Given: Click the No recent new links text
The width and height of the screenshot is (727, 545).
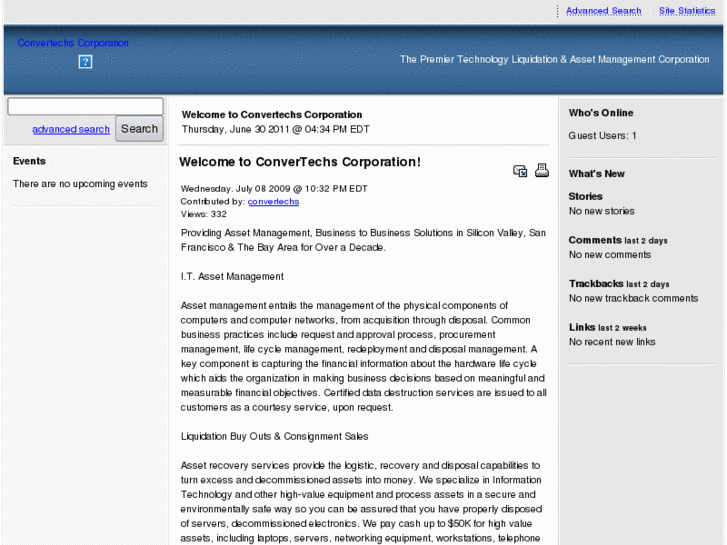Looking at the screenshot, I should (x=612, y=342).
